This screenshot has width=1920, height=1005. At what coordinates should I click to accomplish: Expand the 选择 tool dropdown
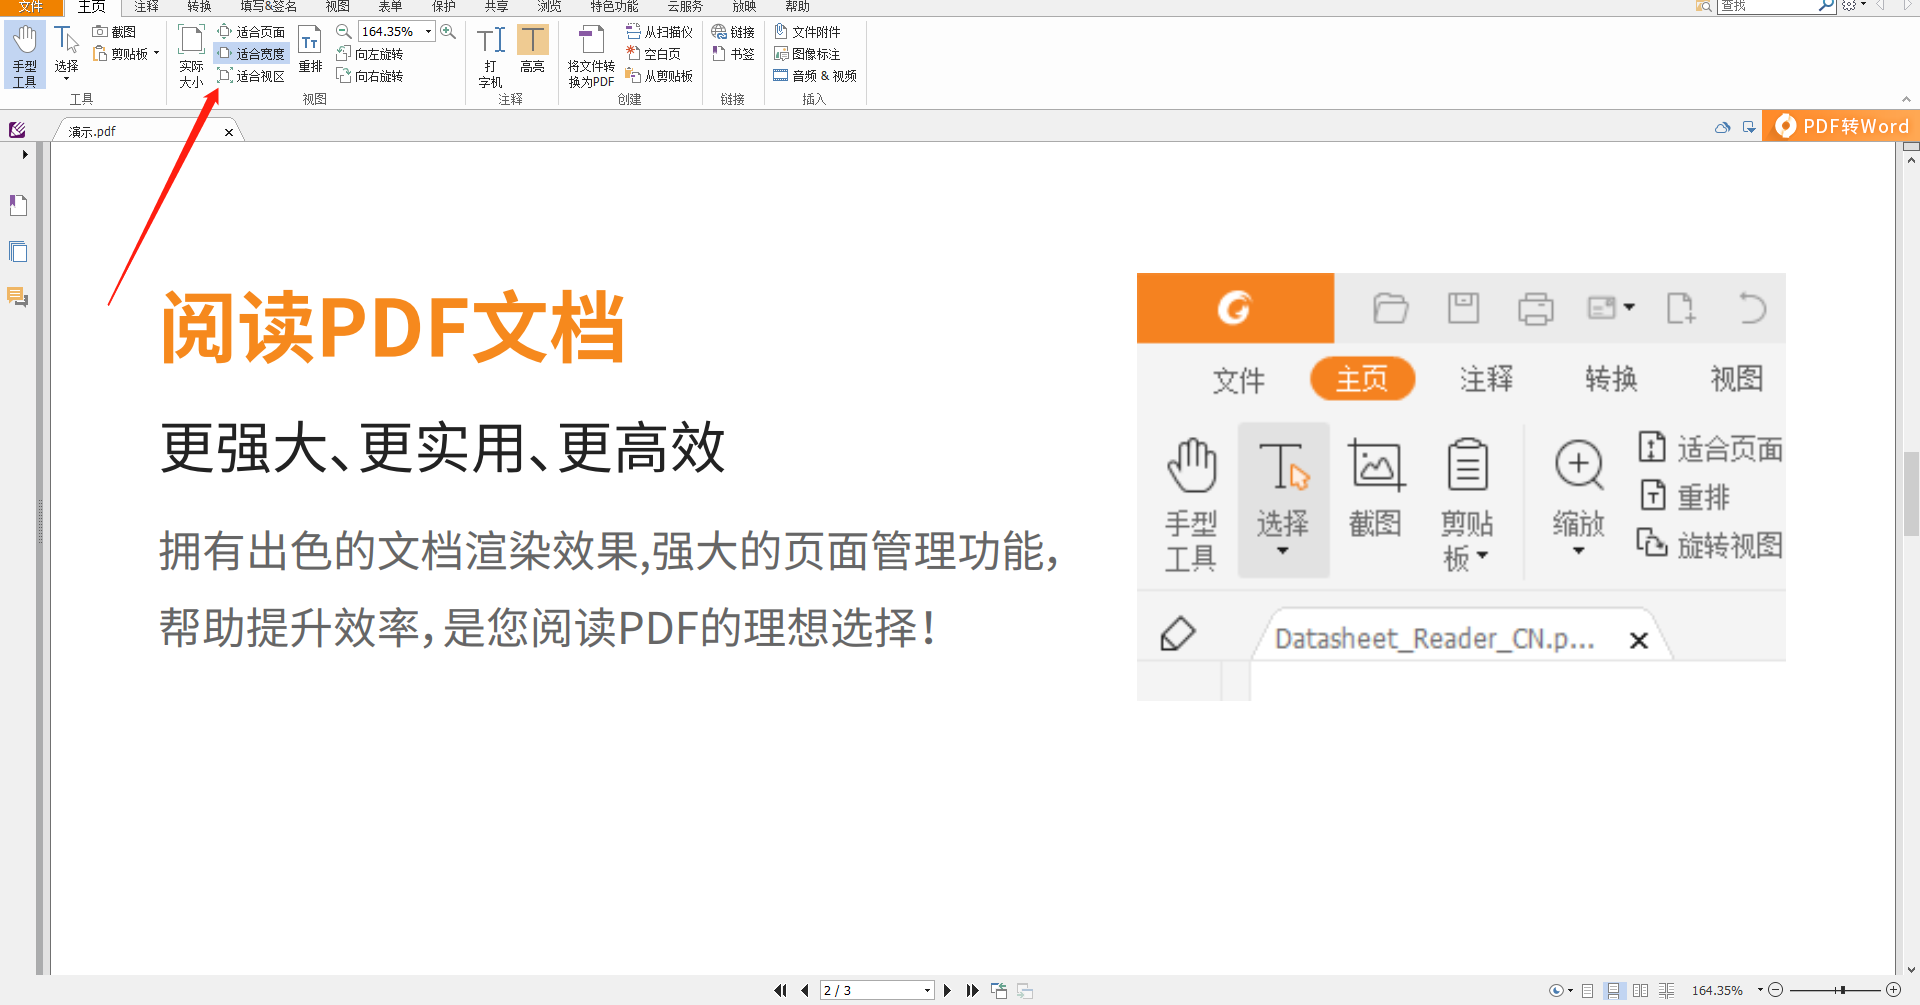(66, 77)
